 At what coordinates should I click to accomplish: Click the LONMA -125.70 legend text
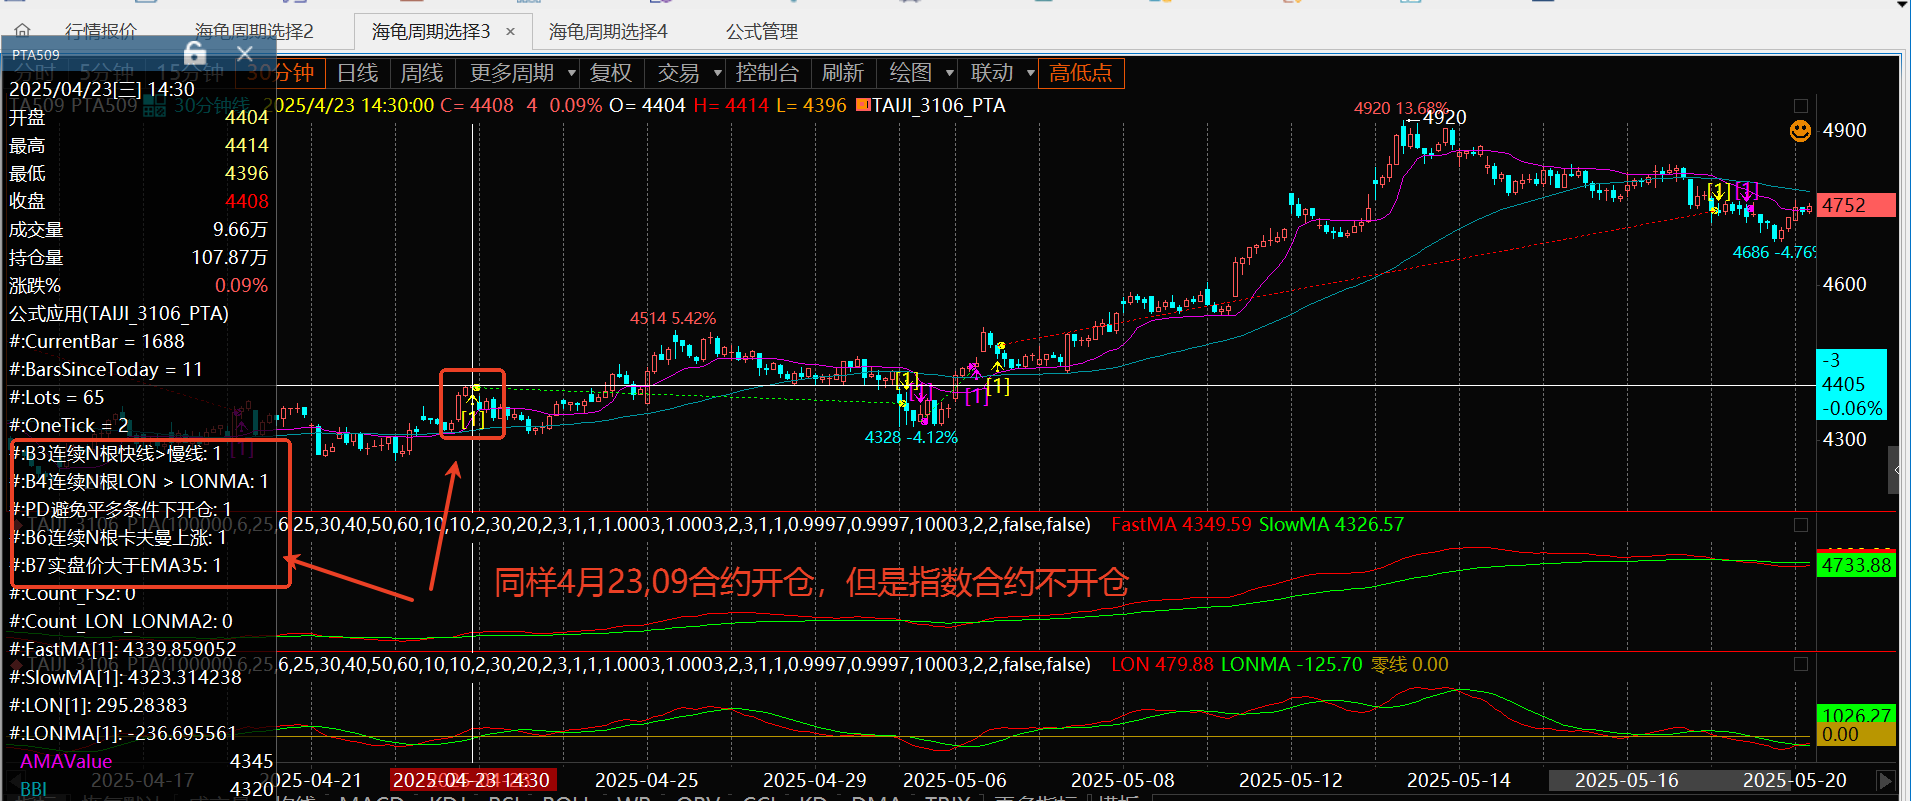(x=1291, y=664)
